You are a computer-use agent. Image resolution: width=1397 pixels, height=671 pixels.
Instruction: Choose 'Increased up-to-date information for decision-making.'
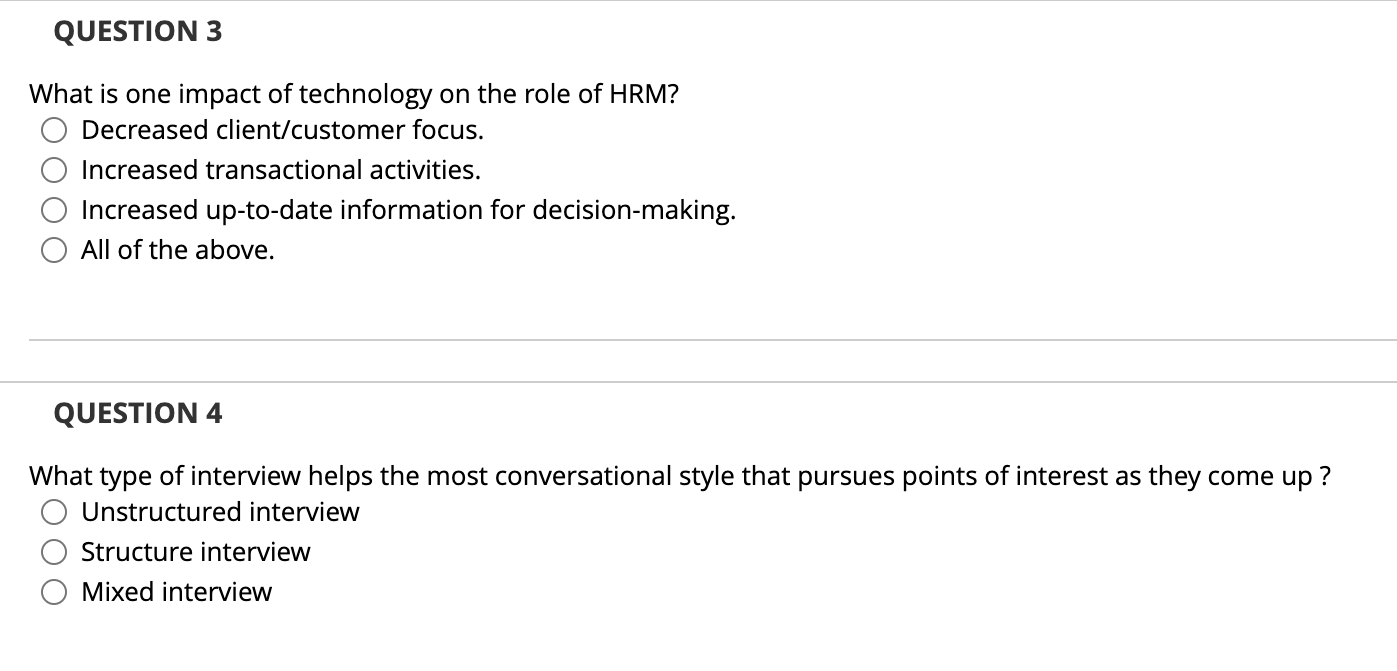coord(52,210)
